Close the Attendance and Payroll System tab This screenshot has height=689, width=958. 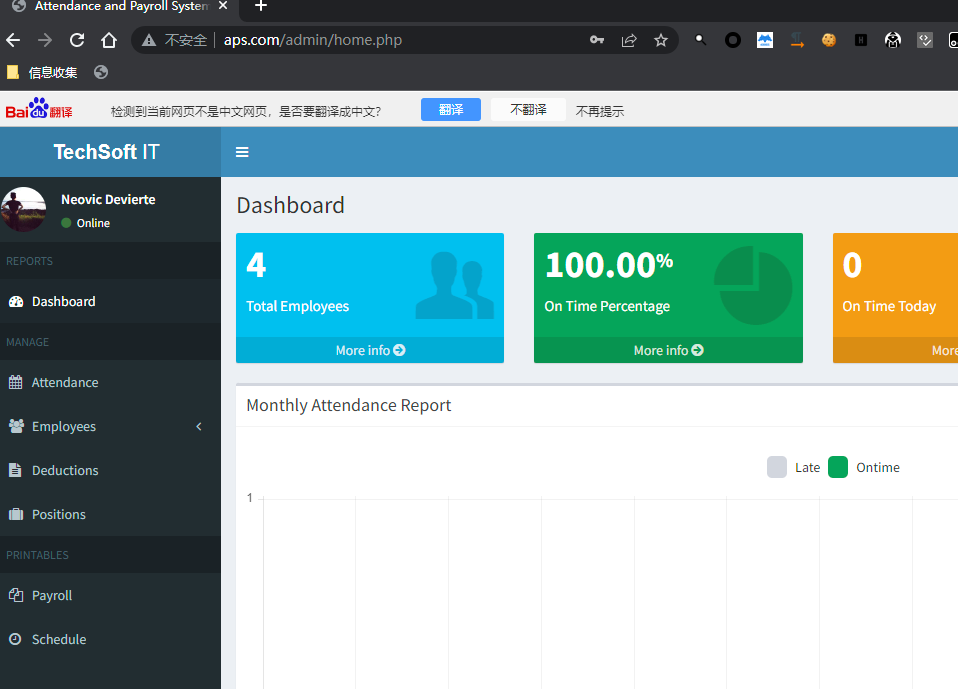pos(223,5)
